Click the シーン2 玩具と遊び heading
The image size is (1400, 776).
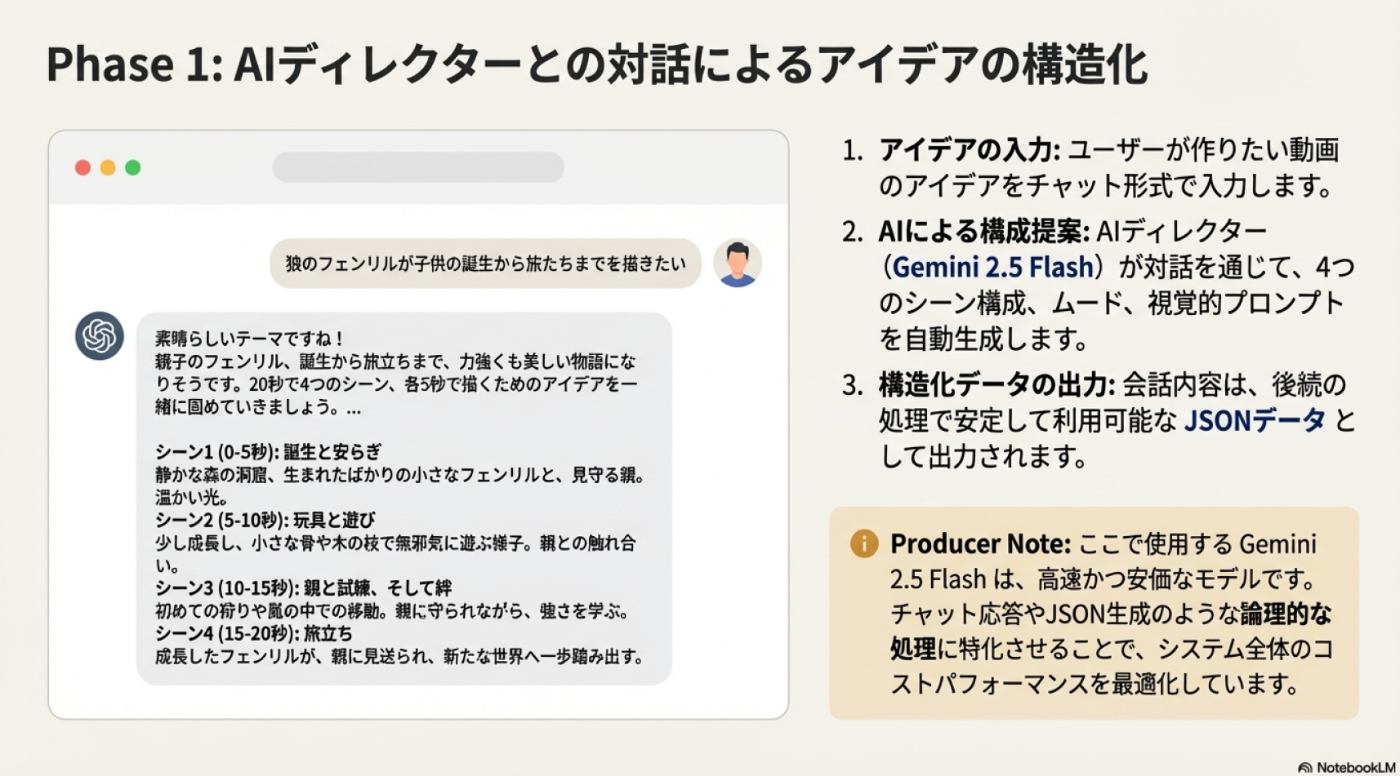click(265, 520)
